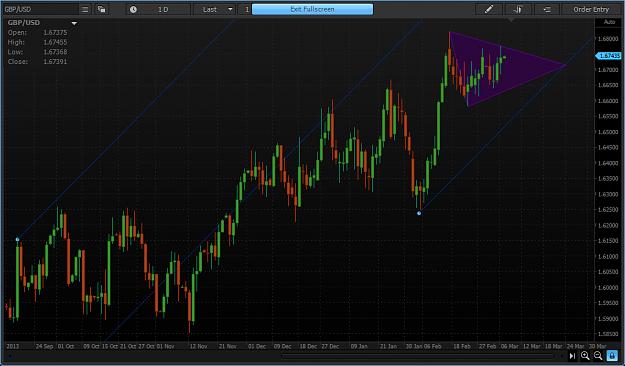Click the 18 Feb date axis label
The image size is (625, 366).
pos(462,346)
